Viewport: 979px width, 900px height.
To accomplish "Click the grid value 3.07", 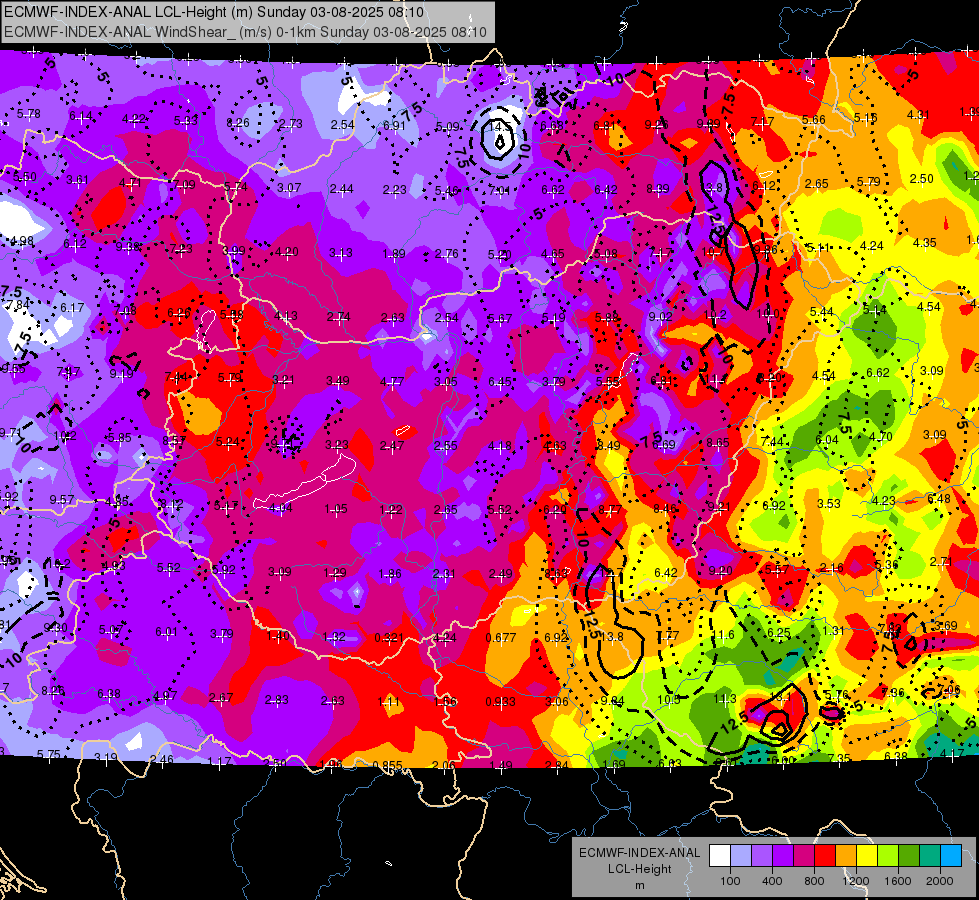I will click(289, 187).
